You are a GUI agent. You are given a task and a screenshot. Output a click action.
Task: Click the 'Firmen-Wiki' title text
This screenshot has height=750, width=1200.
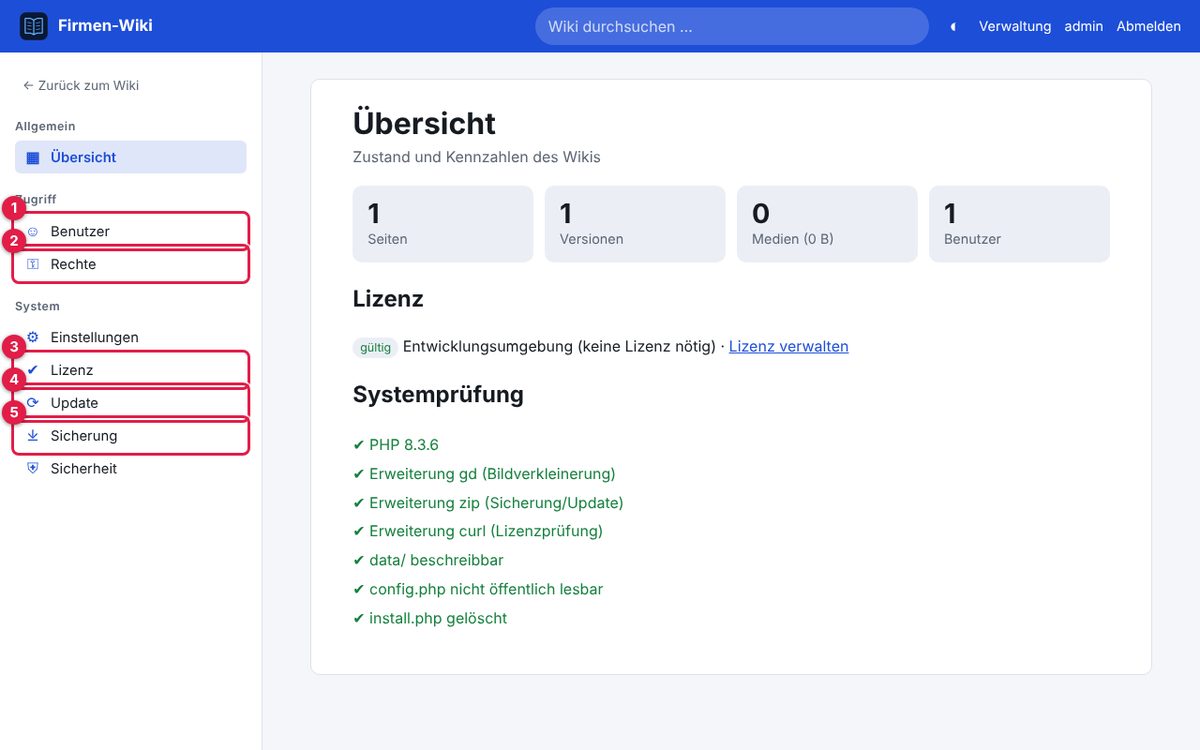tap(105, 26)
